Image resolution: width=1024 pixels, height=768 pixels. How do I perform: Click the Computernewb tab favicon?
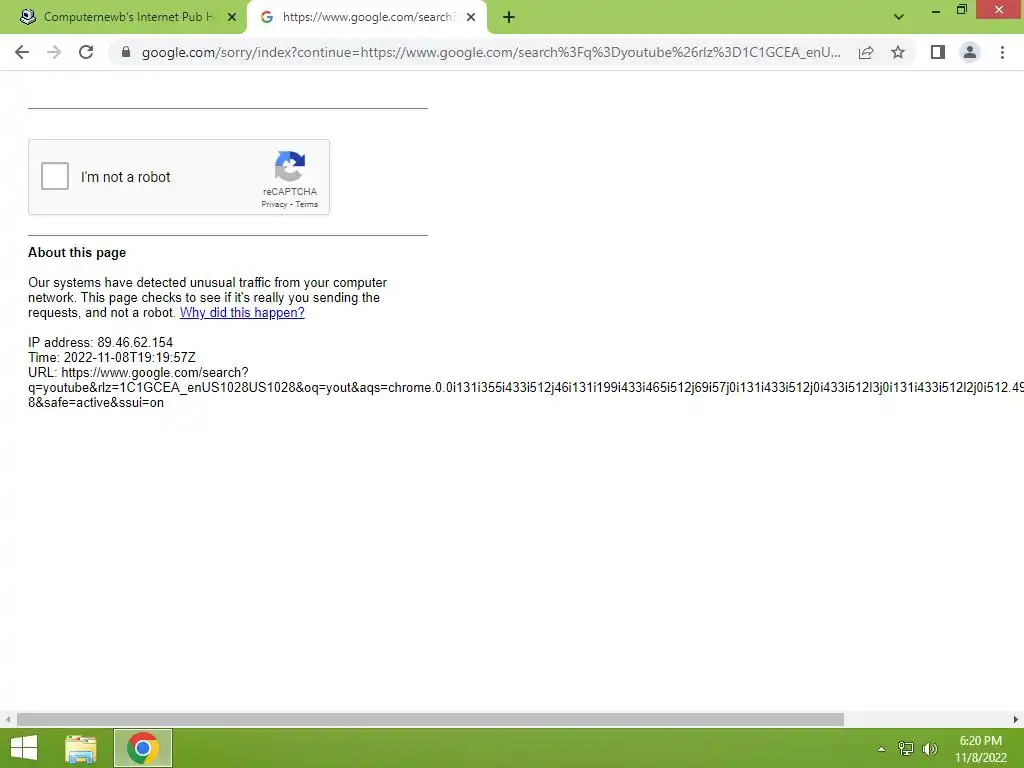tap(27, 17)
